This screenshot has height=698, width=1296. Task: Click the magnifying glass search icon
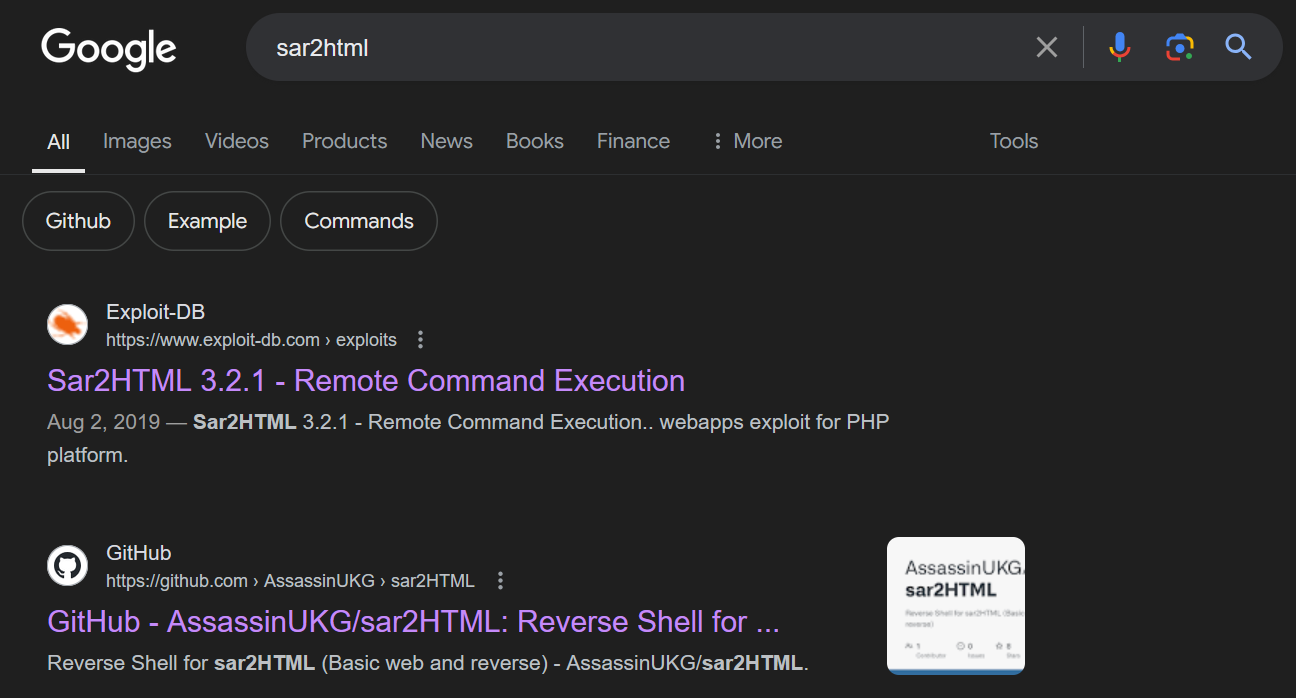point(1239,47)
